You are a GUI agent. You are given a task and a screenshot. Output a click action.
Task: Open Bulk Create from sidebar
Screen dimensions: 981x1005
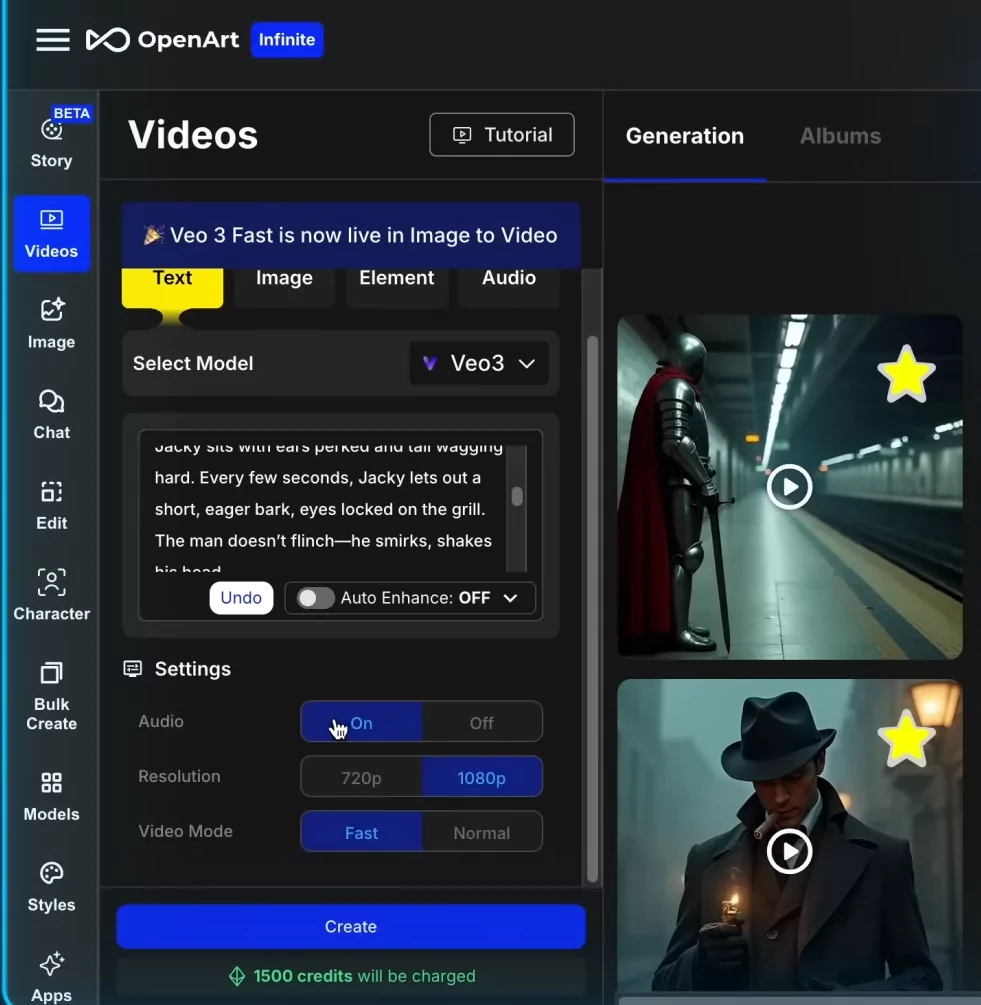[x=51, y=695]
